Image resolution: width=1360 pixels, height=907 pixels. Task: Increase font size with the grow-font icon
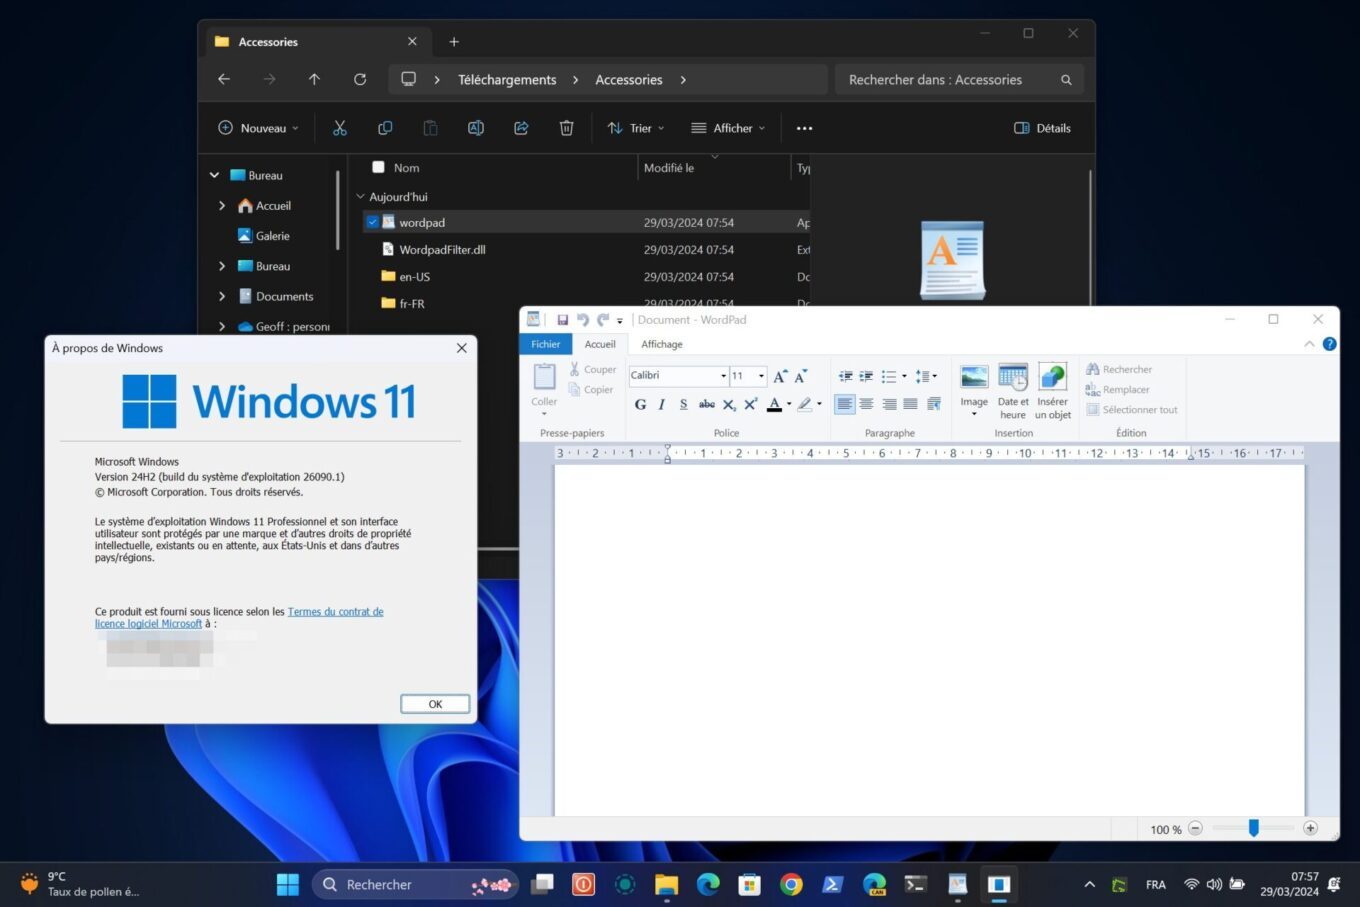pyautogui.click(x=780, y=376)
